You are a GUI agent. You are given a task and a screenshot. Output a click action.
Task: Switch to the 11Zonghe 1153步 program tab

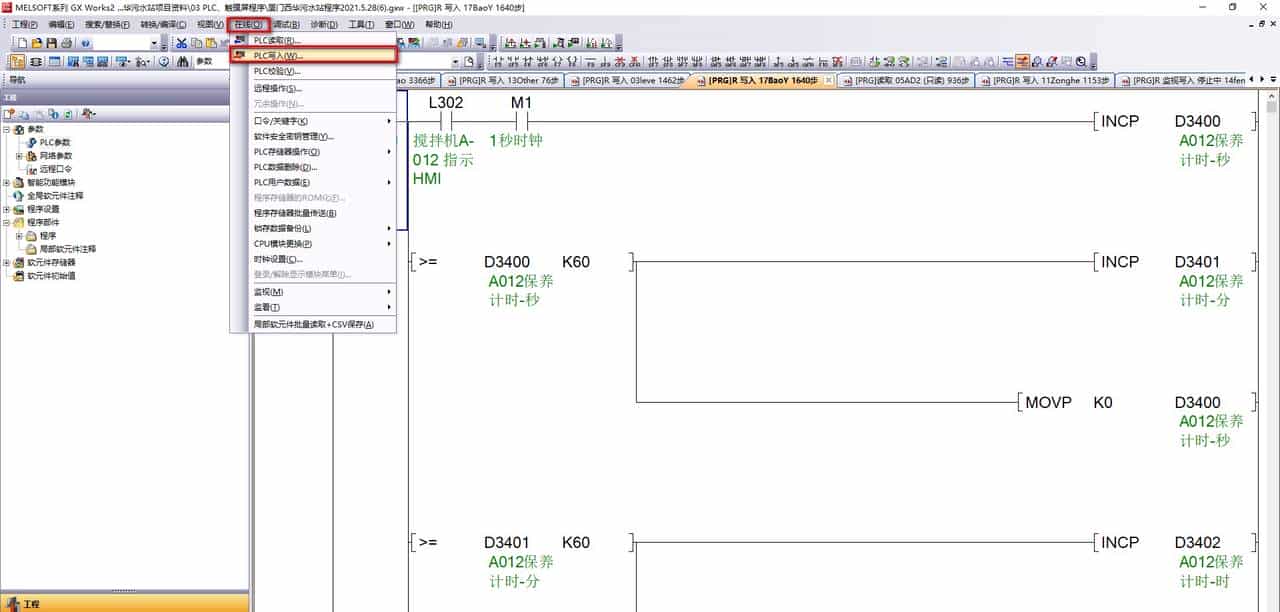pos(1049,81)
